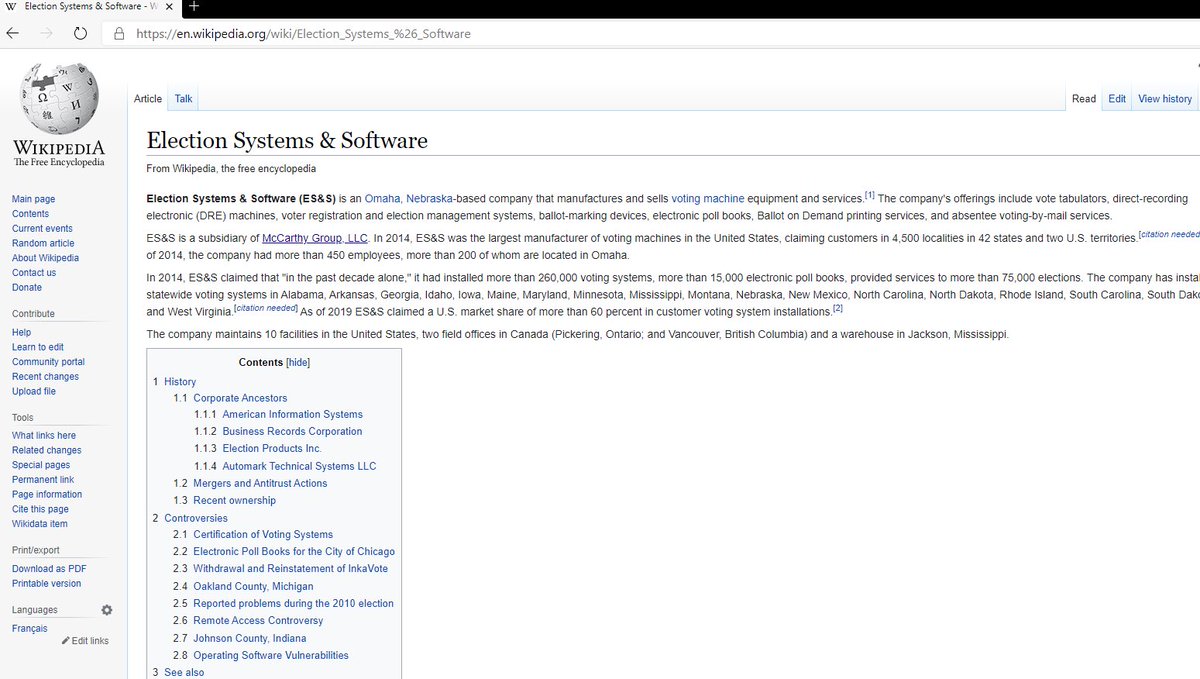This screenshot has height=679, width=1200.
Task: Jump to Operating Software Vulnerabilities
Action: click(x=261, y=655)
